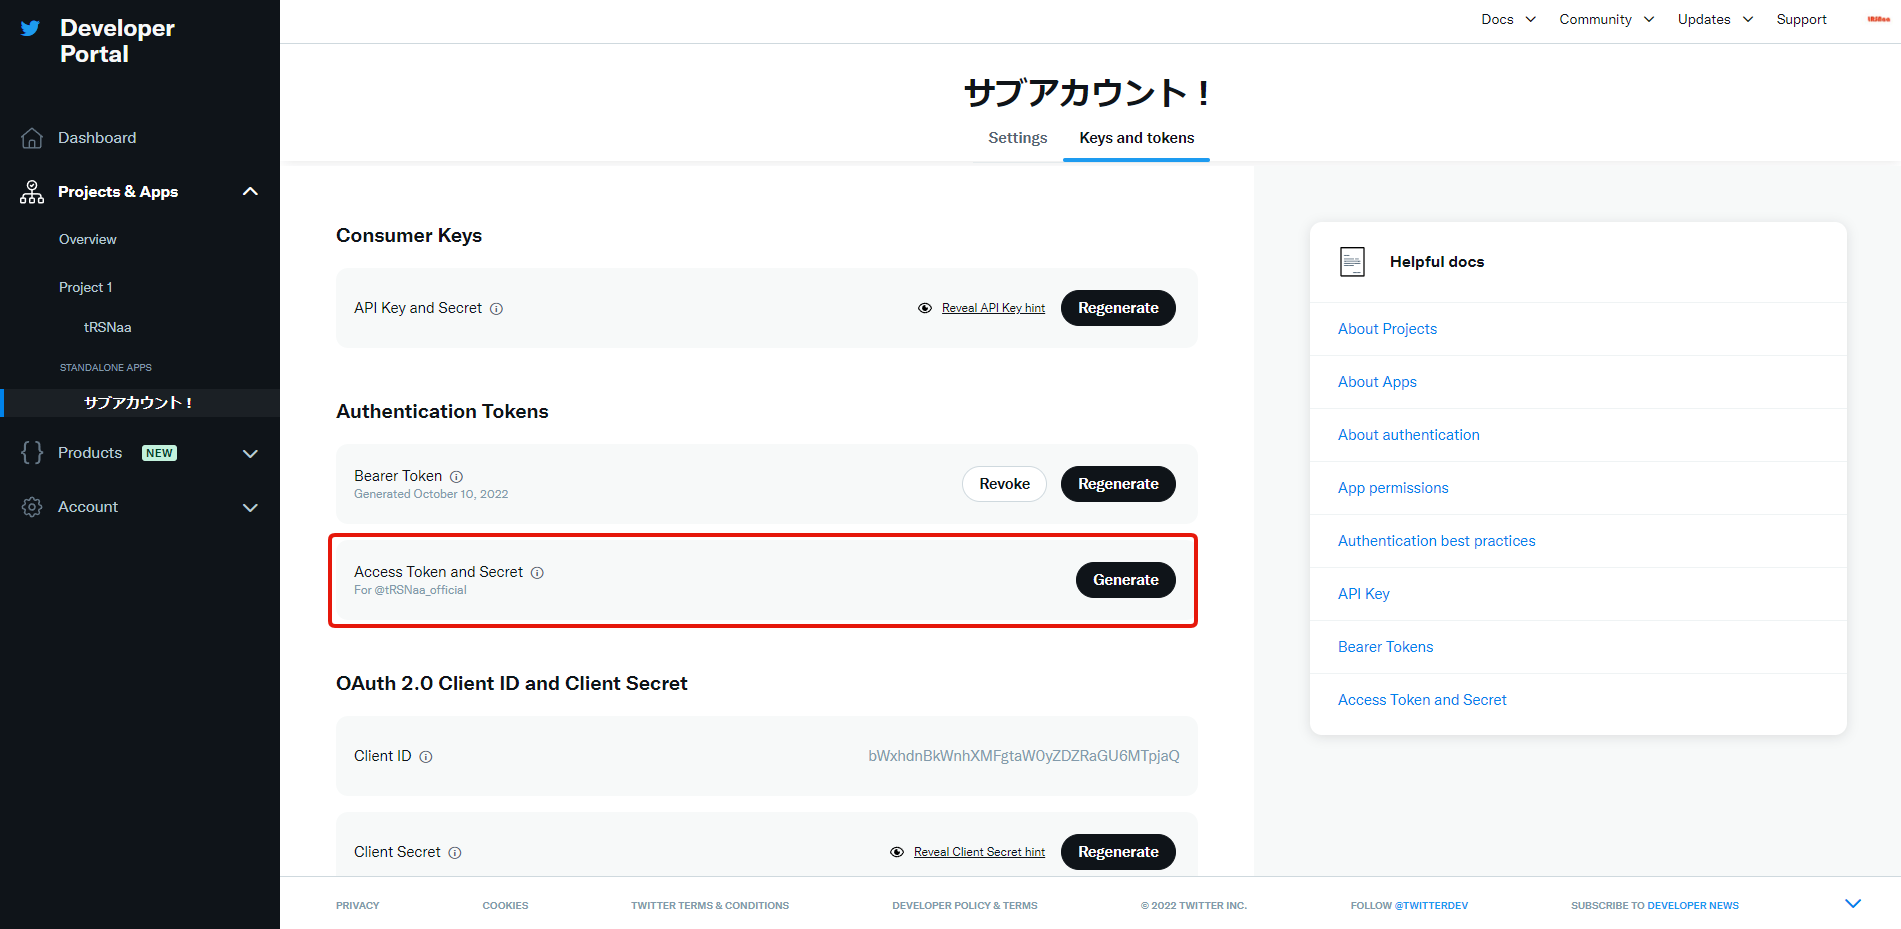Click info icon next to Bearer Token
The width and height of the screenshot is (1901, 929).
pyautogui.click(x=457, y=476)
